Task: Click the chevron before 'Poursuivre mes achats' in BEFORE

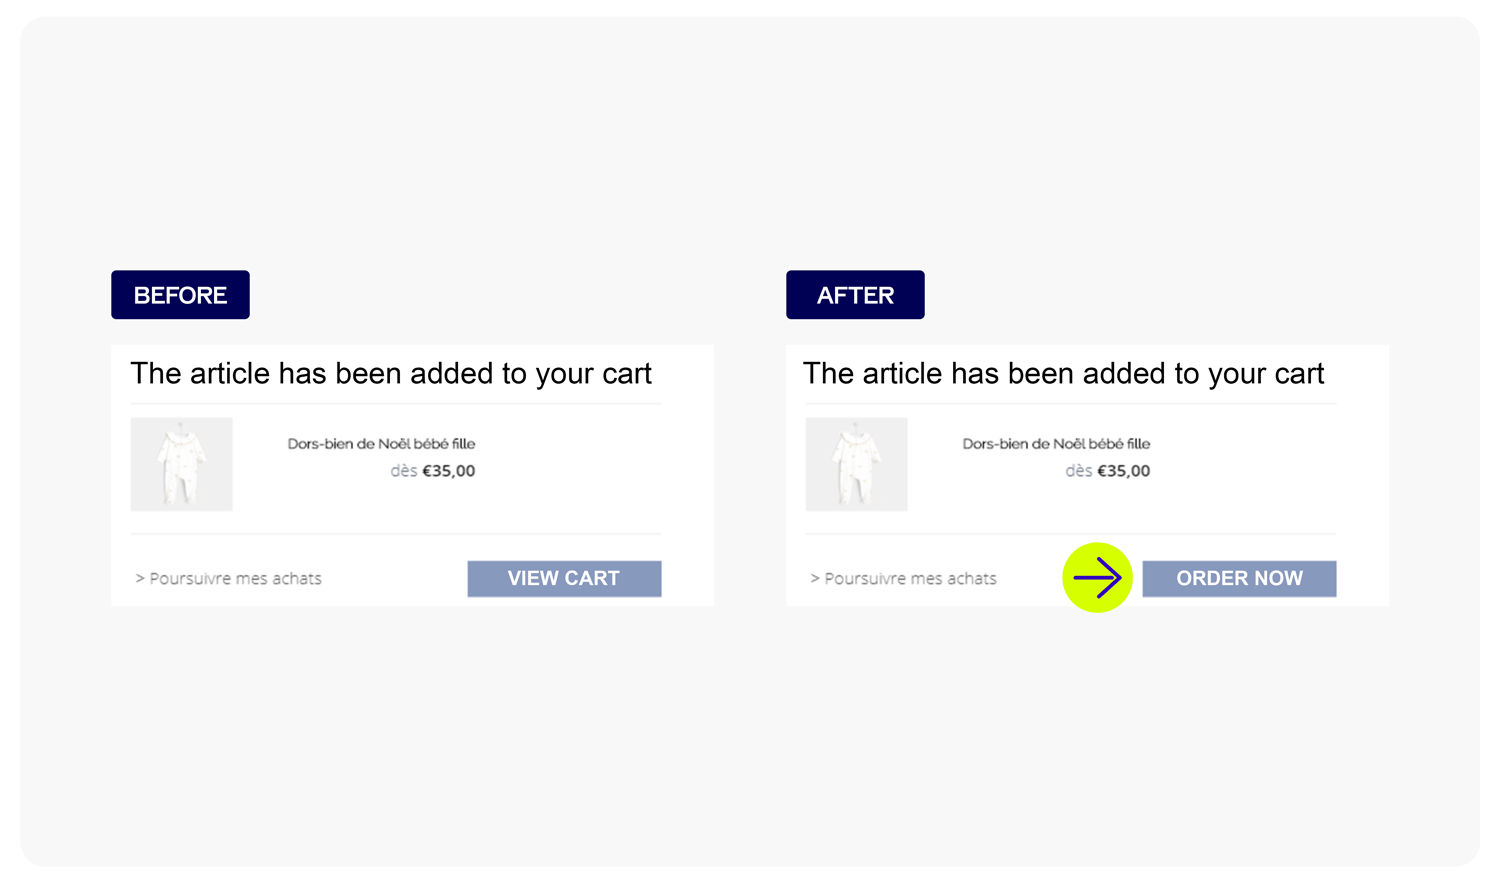Action: pos(140,579)
